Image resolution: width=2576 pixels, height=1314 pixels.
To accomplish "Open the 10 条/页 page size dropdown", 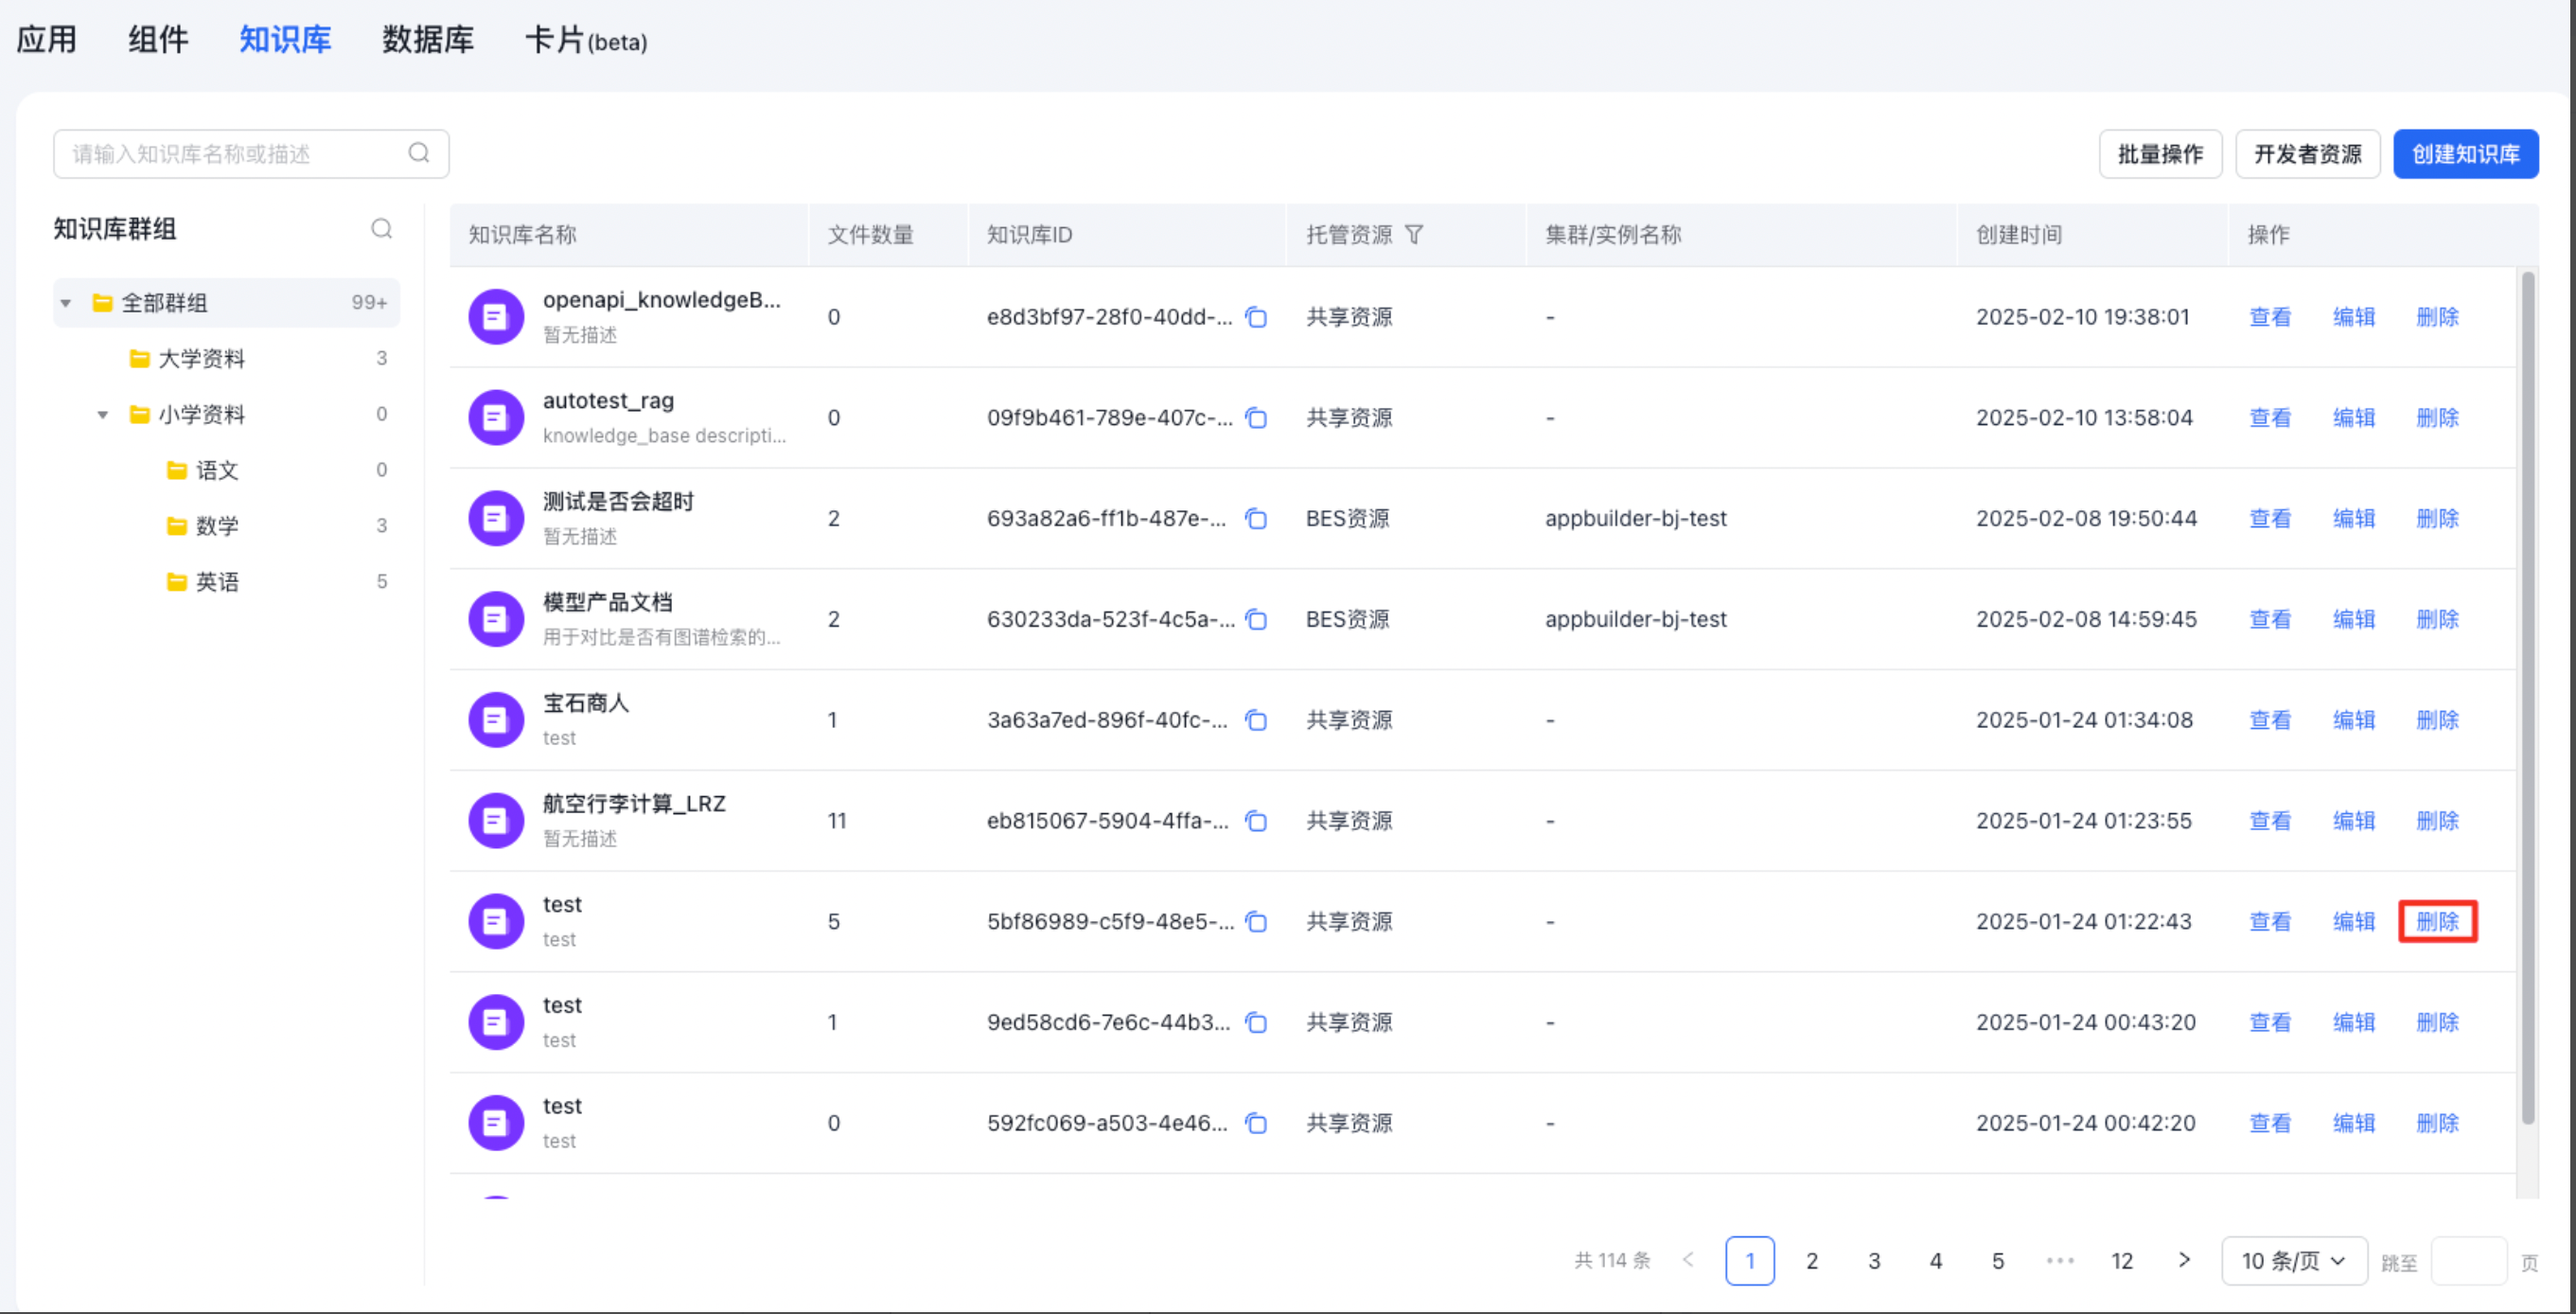I will click(2294, 1261).
